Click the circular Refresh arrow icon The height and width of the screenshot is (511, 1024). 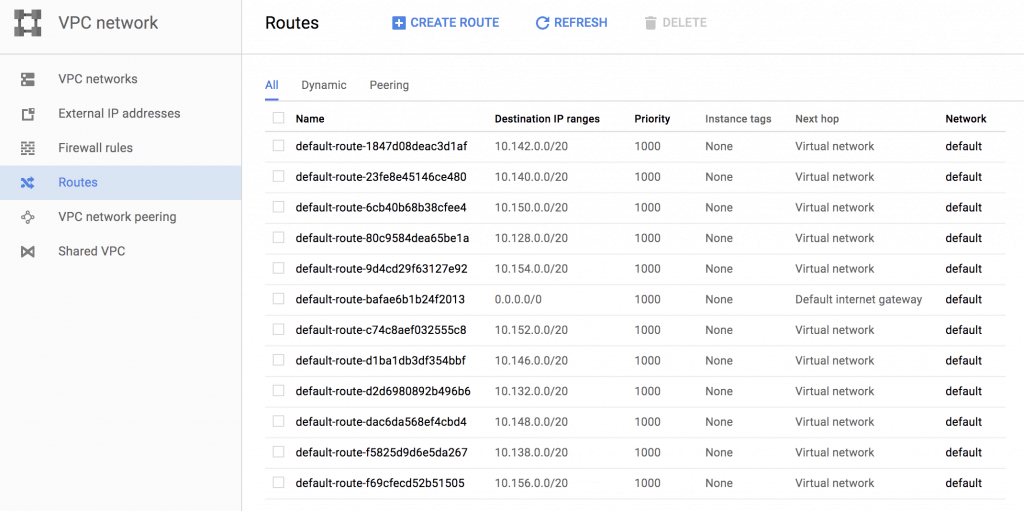coord(542,23)
